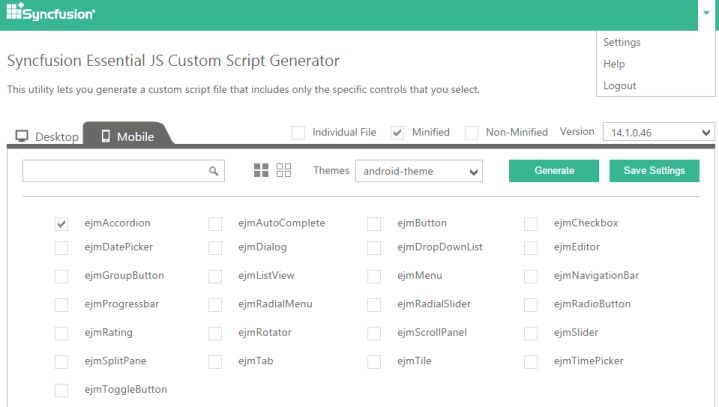719x407 pixels.
Task: Click the magnifier search icon
Action: point(213,171)
